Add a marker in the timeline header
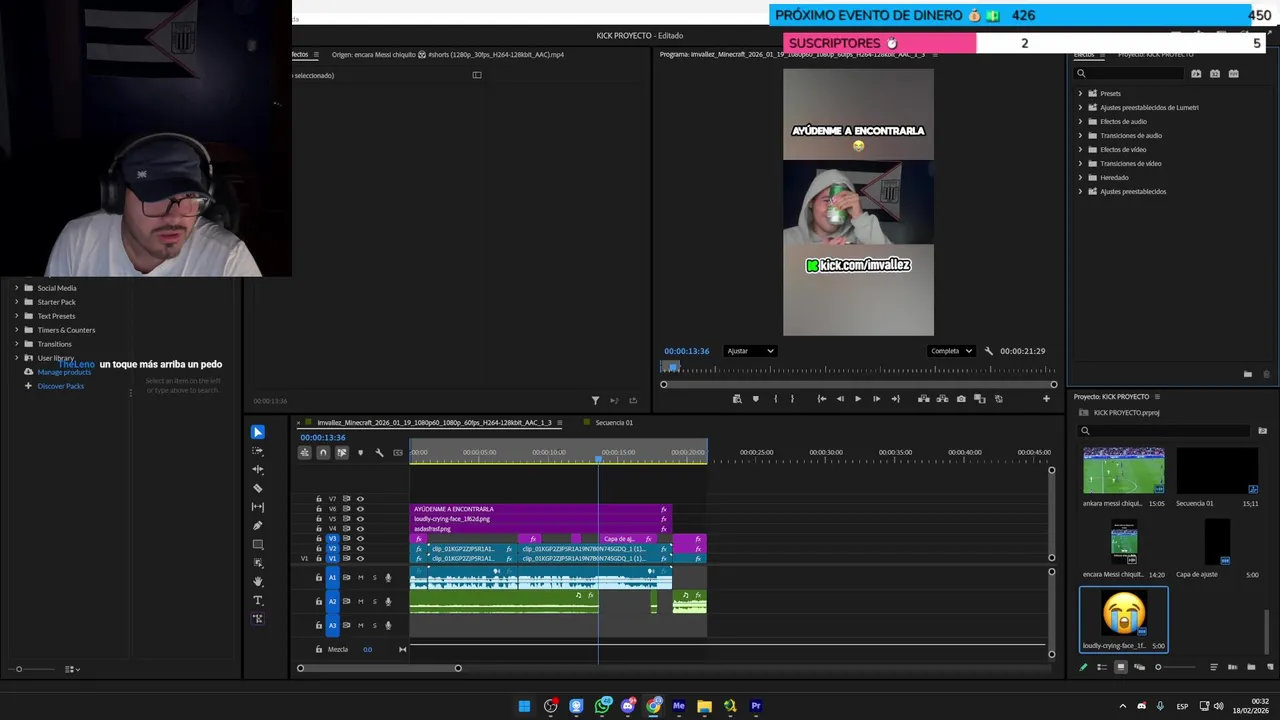This screenshot has height=720, width=1280. coord(360,453)
